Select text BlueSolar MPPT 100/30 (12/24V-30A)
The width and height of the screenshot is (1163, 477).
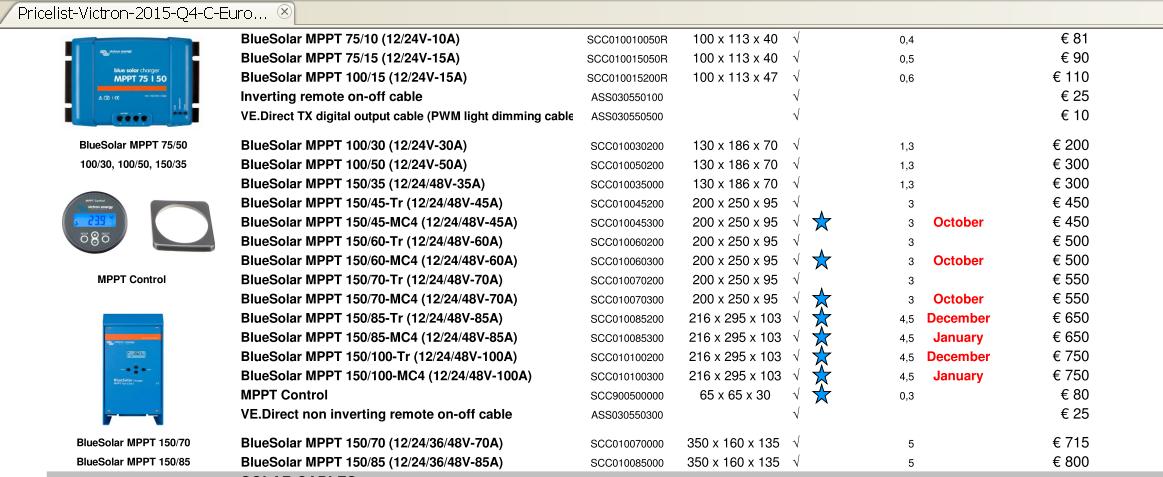(x=354, y=145)
